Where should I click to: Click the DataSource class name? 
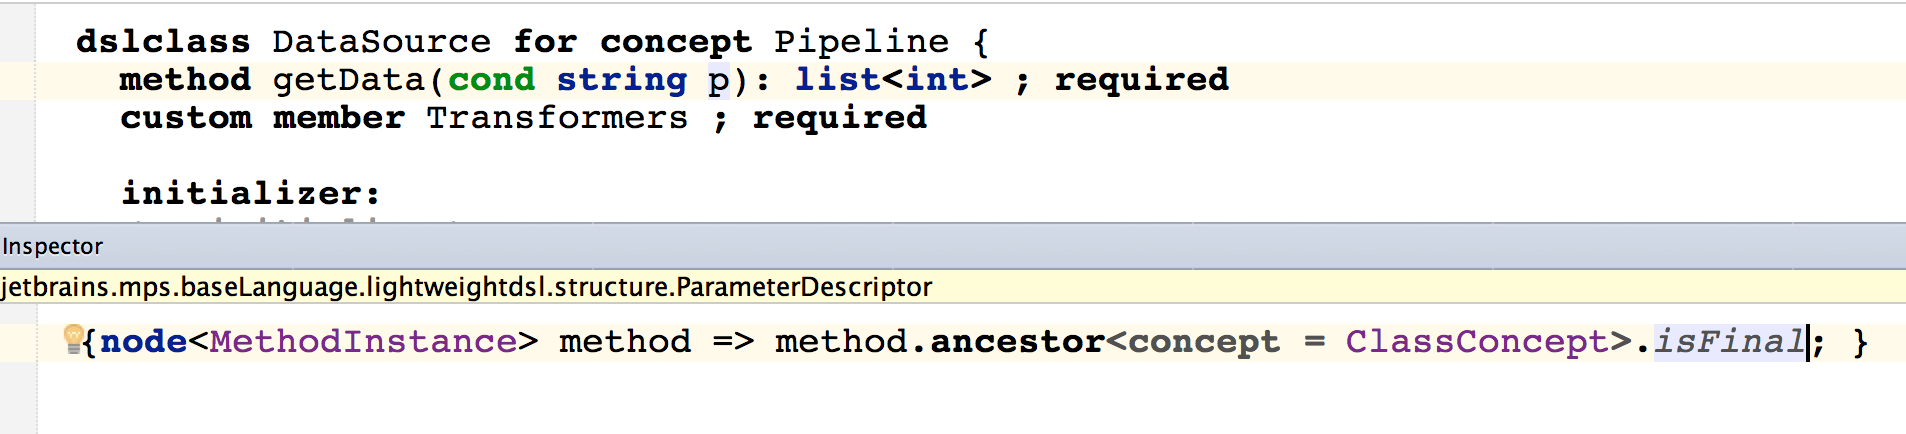[381, 42]
